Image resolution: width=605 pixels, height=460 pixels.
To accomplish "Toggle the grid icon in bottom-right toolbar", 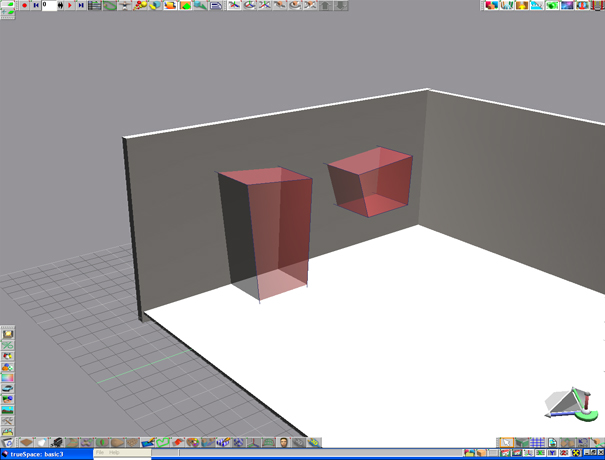I will [x=537, y=442].
